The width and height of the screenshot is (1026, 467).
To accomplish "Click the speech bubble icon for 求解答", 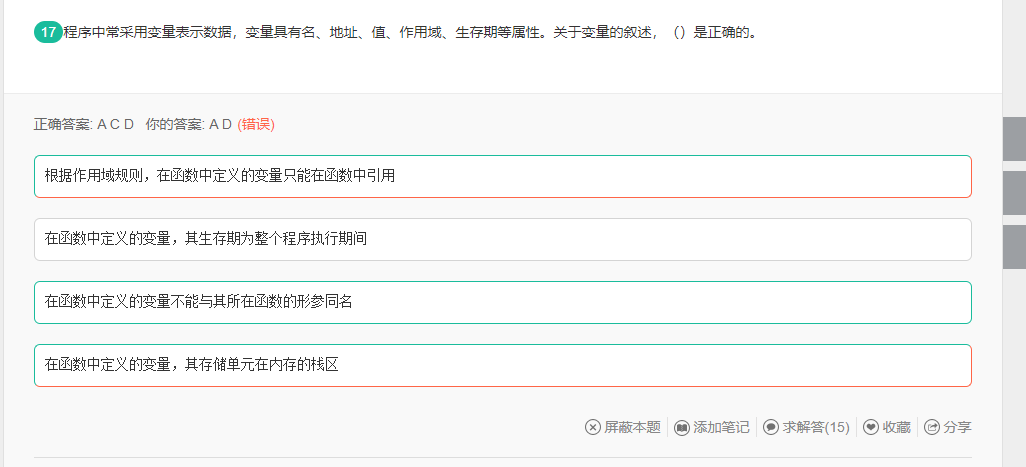I will [771, 427].
